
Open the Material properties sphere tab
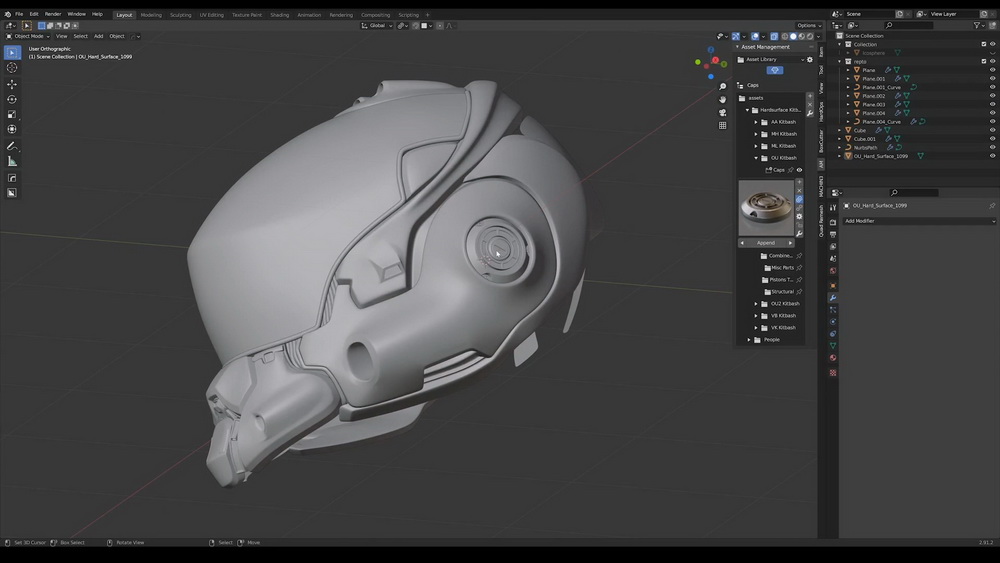pos(833,358)
